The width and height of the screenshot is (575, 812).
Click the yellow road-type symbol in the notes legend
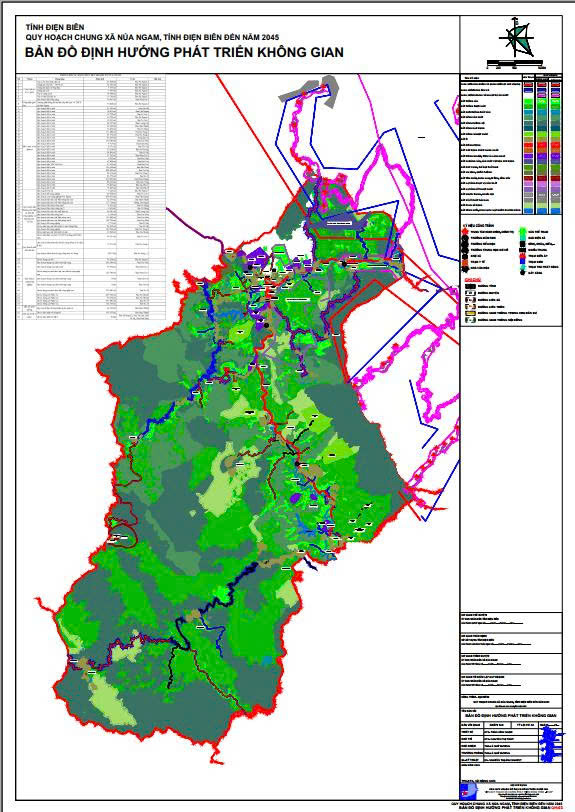click(470, 313)
